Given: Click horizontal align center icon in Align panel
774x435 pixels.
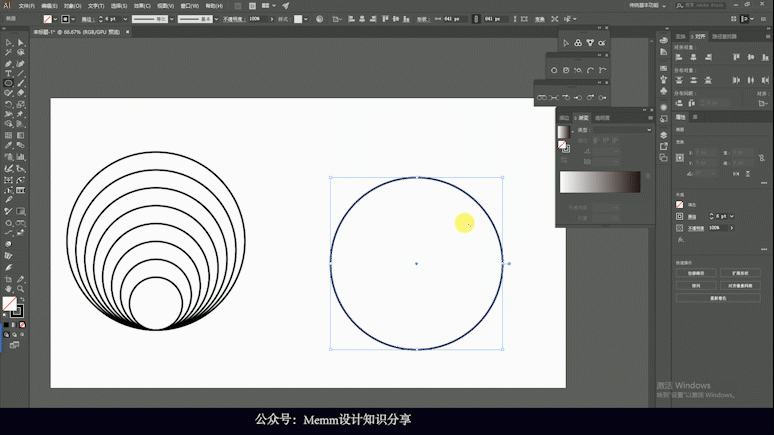Looking at the screenshot, I should [x=694, y=57].
